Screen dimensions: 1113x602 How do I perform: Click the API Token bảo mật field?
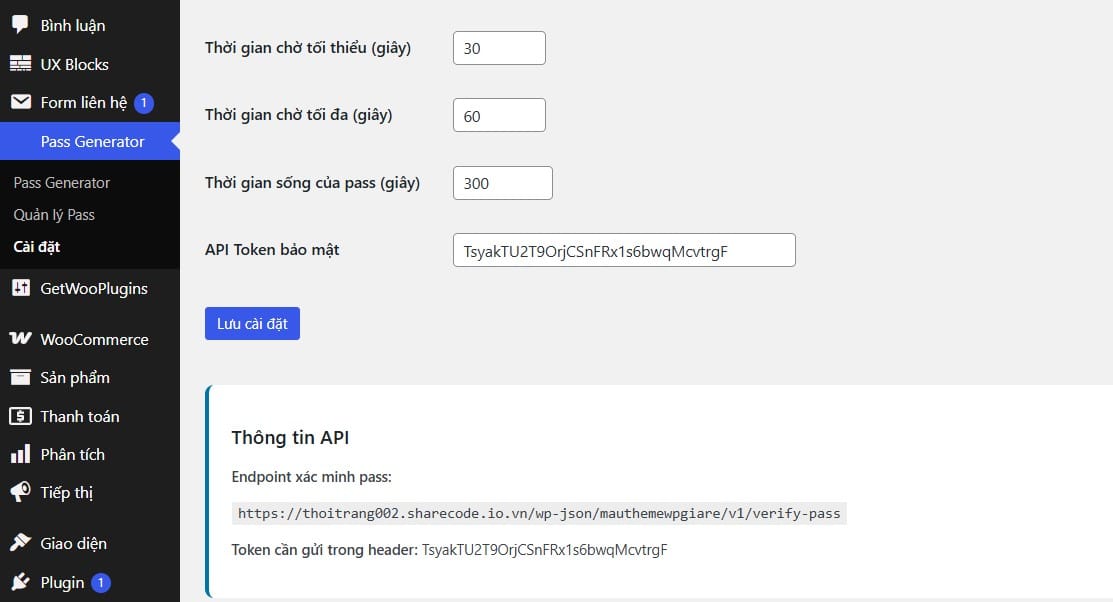(x=624, y=250)
